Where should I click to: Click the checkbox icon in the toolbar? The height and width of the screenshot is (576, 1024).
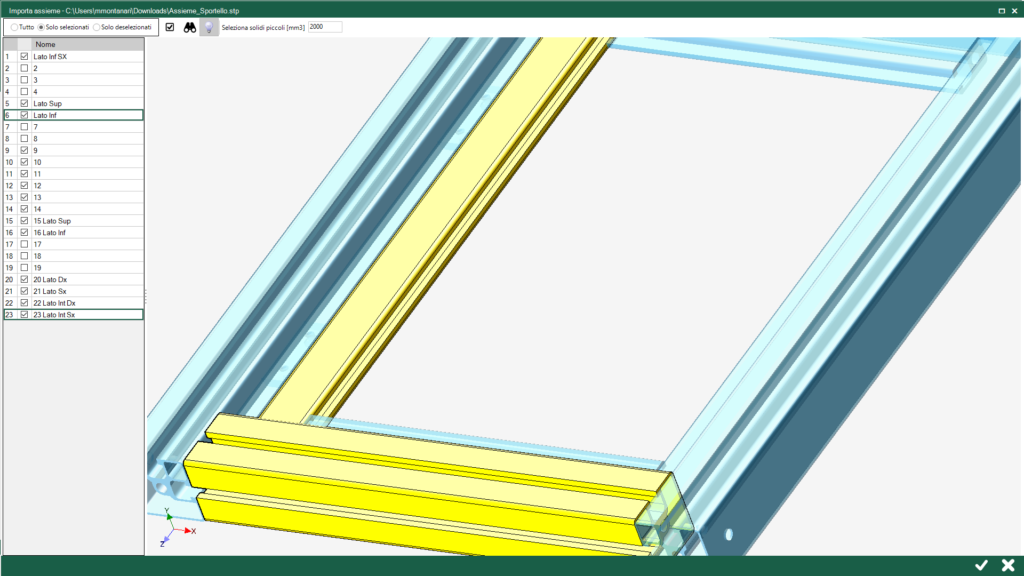[x=169, y=27]
